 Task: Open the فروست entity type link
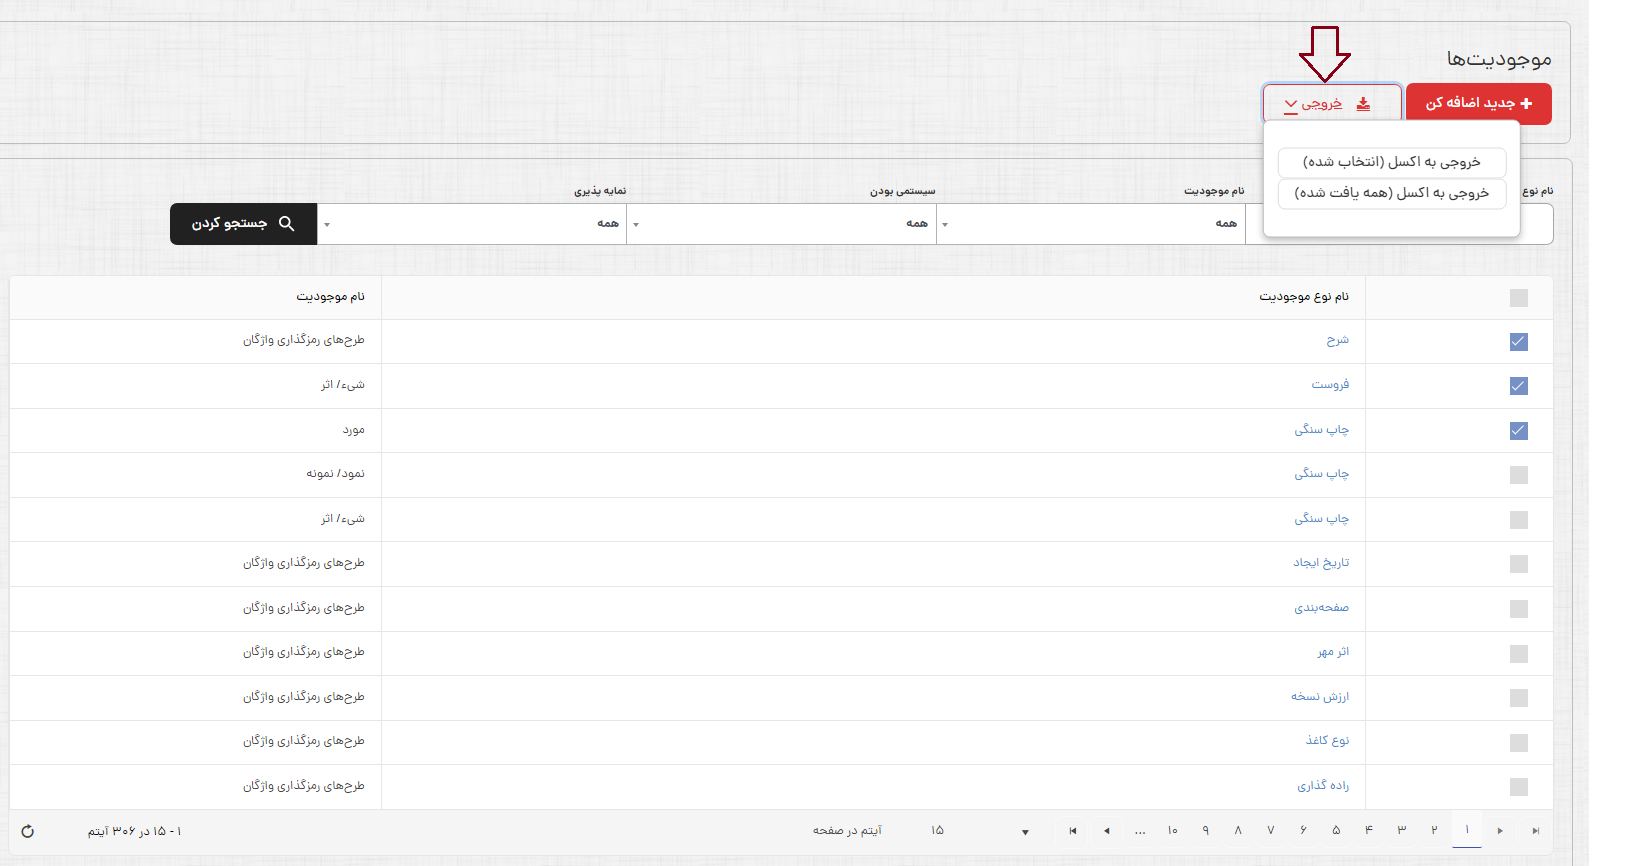(1330, 385)
